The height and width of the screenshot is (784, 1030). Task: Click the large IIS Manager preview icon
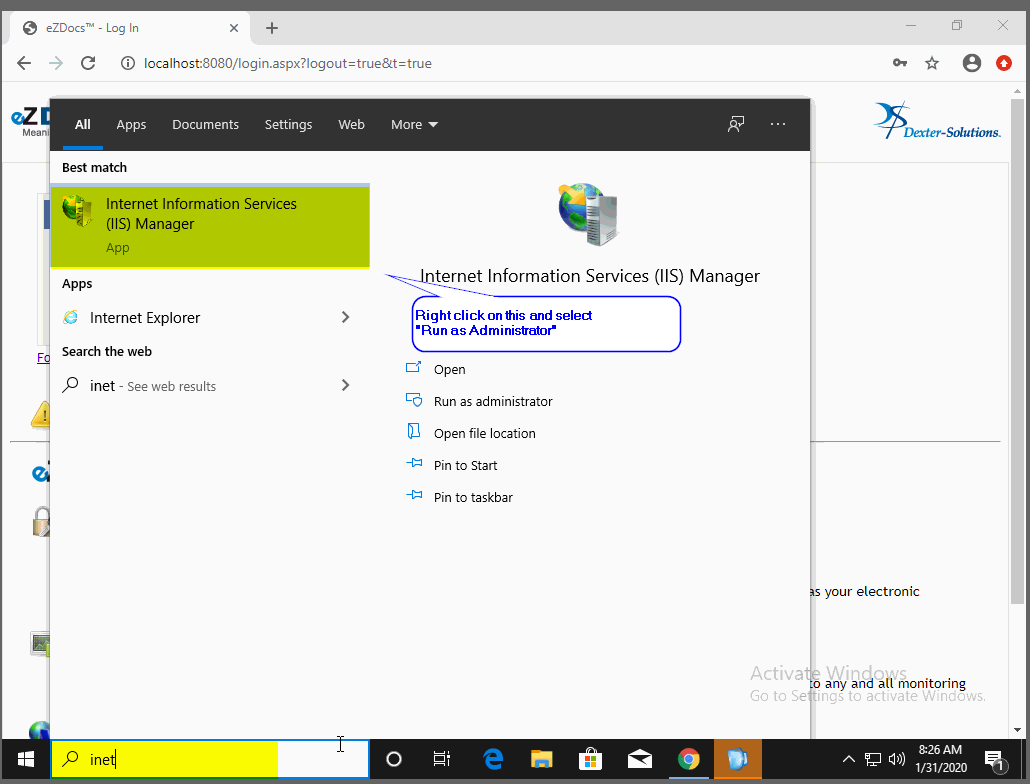(x=589, y=214)
